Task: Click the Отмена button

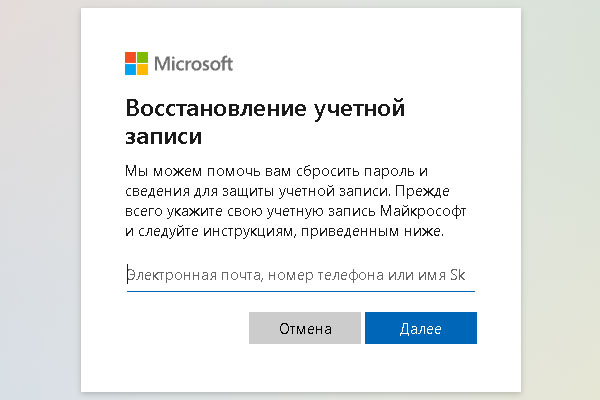Action: click(305, 328)
